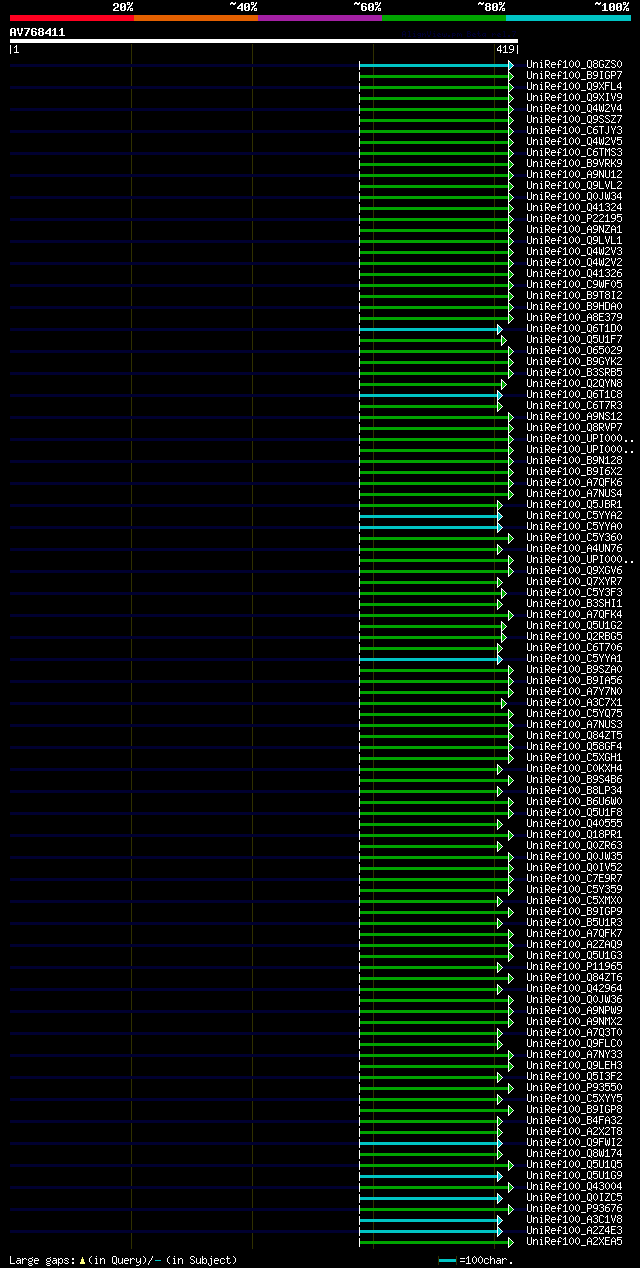Click label UniRef100_Q5U1F7
The width and height of the screenshot is (640, 1268).
click(x=574, y=339)
